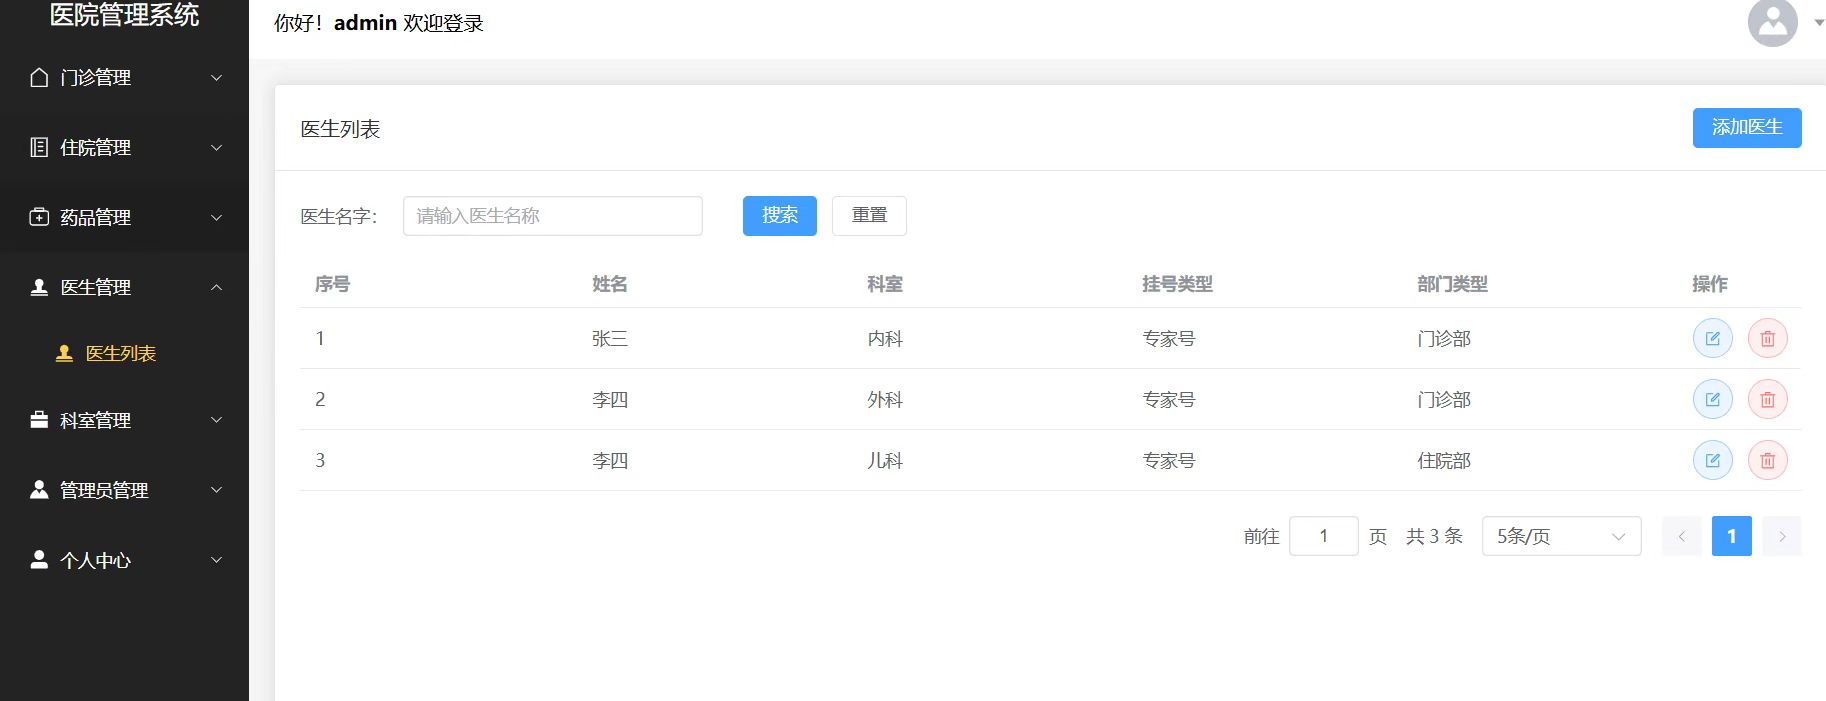This screenshot has width=1826, height=701.
Task: Focus the 请输入医生名称 search field
Action: coord(552,215)
